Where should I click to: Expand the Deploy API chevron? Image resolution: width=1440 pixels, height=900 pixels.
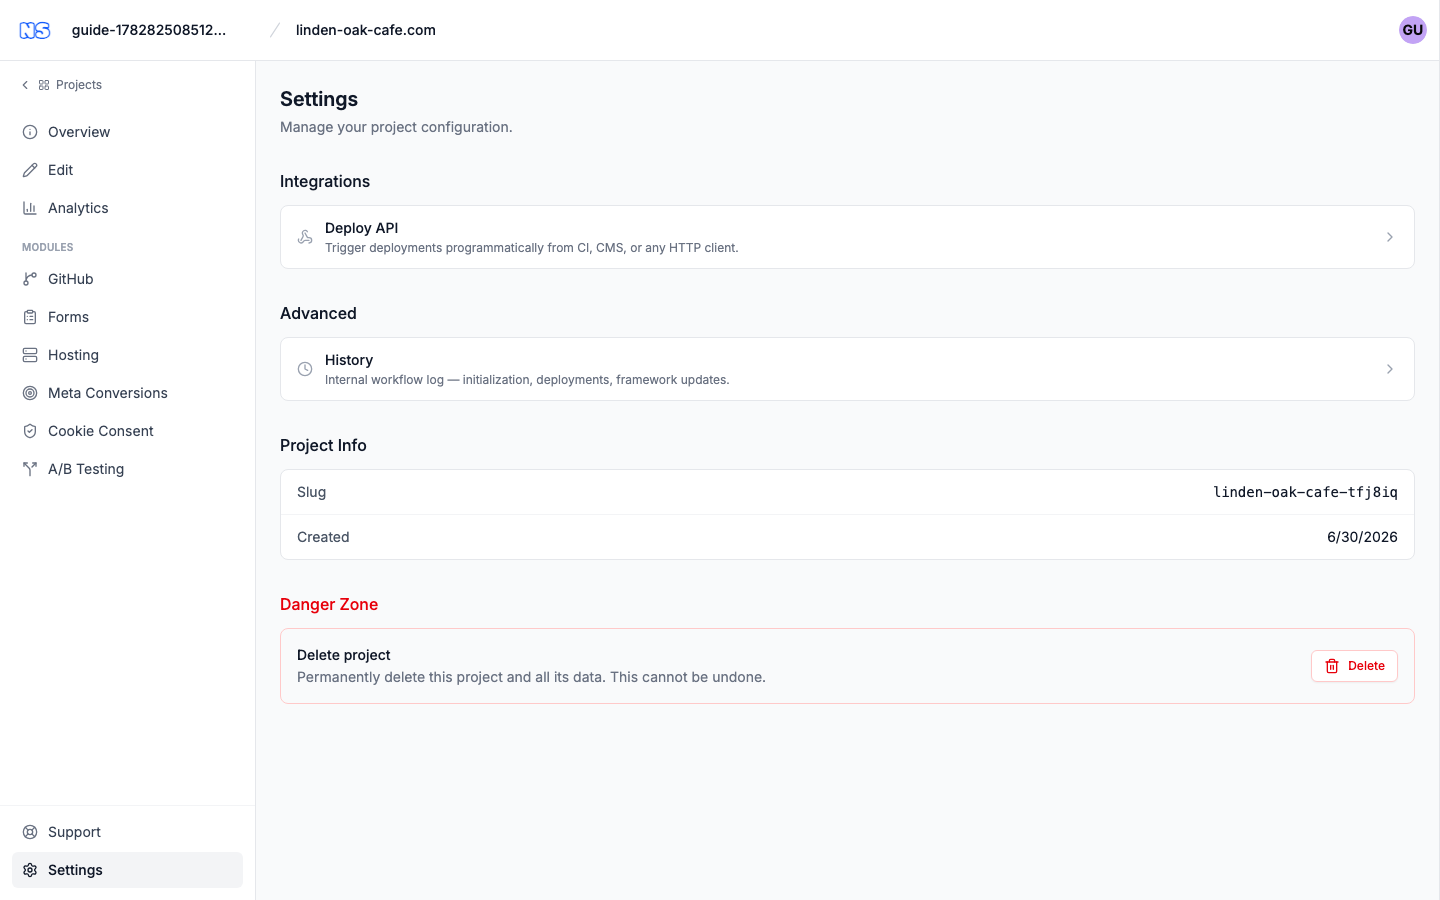(x=1390, y=237)
